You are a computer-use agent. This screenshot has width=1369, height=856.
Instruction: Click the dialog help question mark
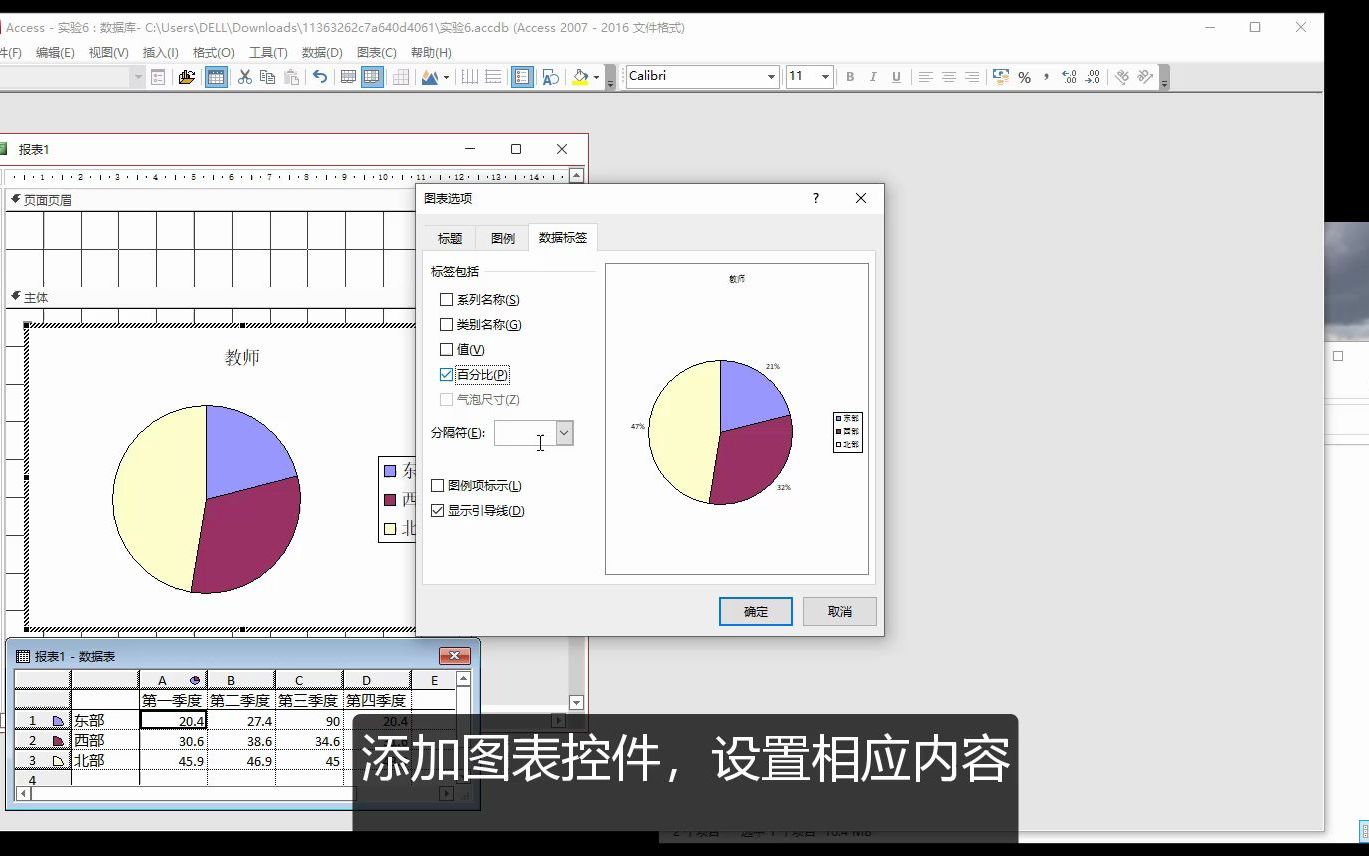point(816,198)
